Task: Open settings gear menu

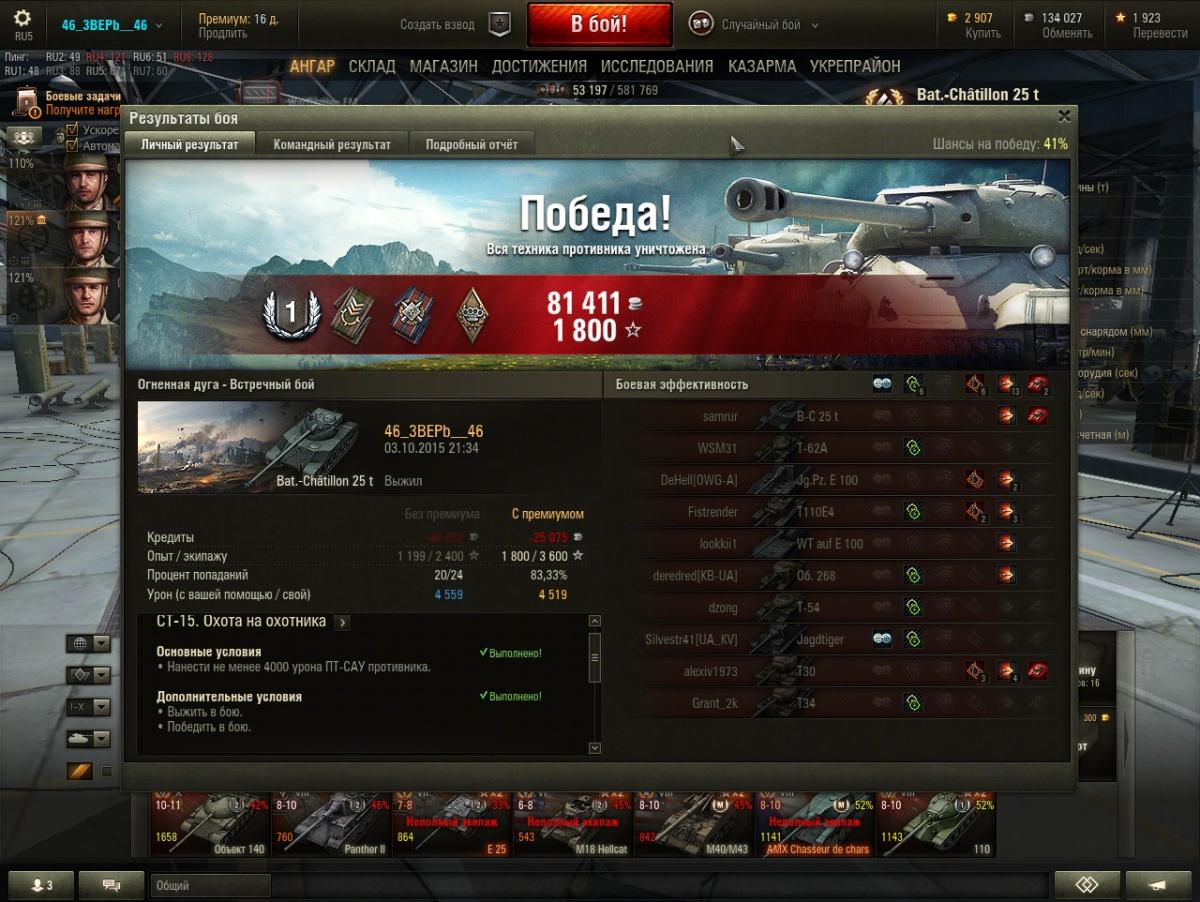Action: (22, 18)
